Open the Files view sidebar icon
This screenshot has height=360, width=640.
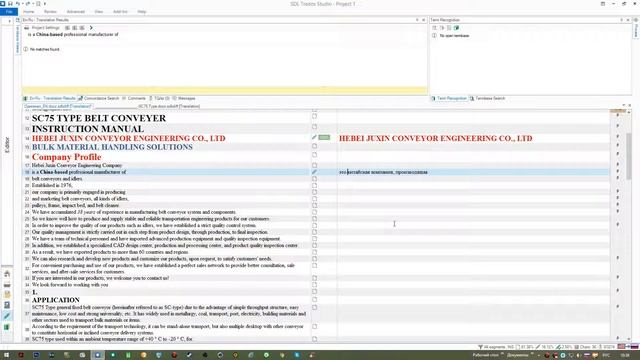[x=7, y=295]
